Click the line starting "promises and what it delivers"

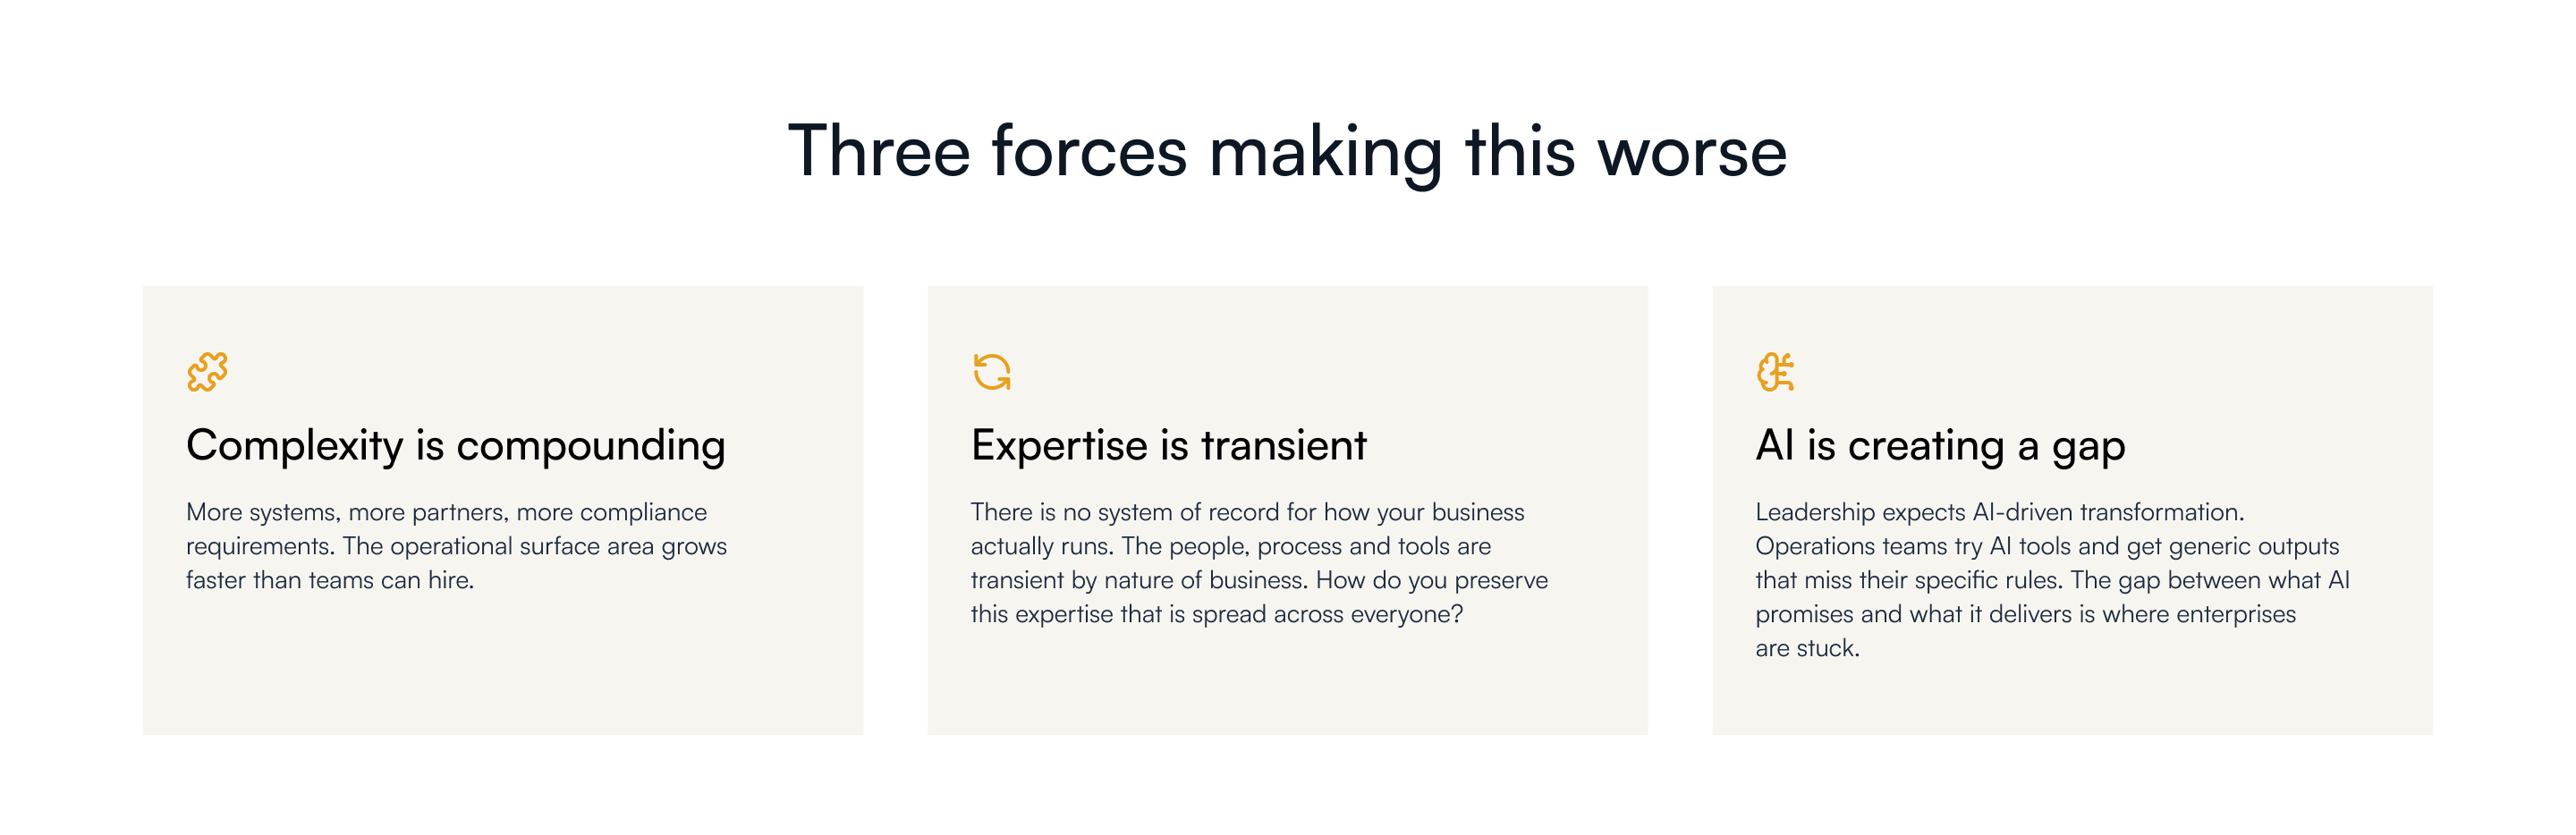coord(2025,614)
